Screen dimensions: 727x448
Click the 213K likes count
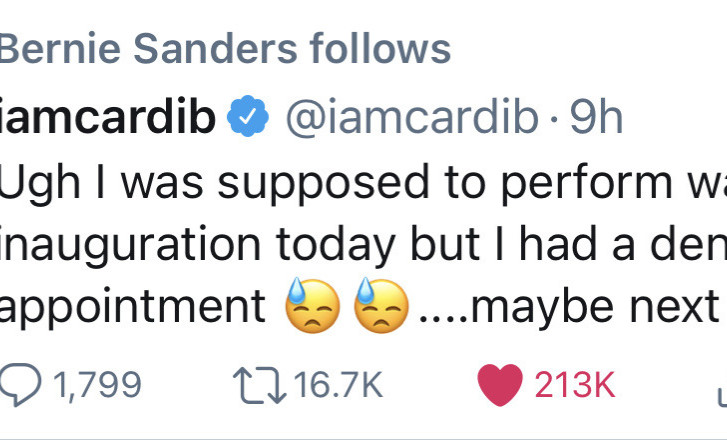point(575,385)
